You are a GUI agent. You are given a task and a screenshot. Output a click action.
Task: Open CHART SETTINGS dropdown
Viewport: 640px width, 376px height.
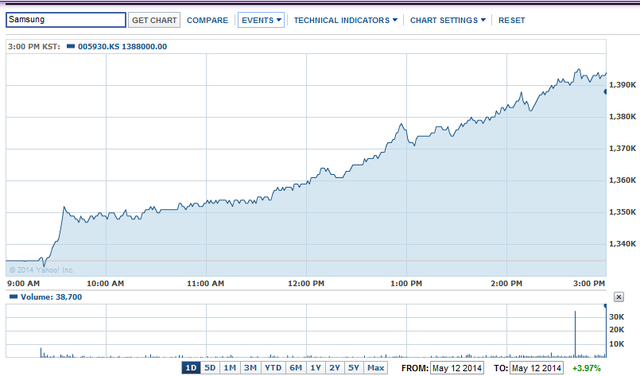pos(448,20)
